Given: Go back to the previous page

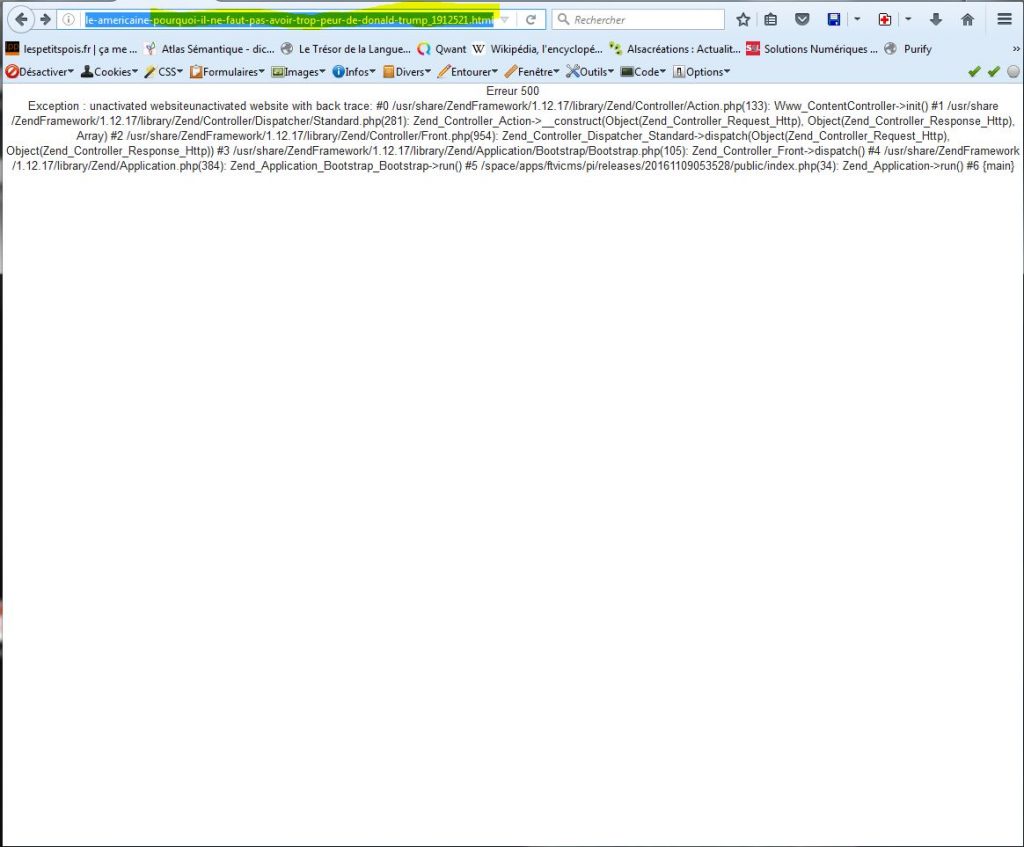Looking at the screenshot, I should point(21,19).
